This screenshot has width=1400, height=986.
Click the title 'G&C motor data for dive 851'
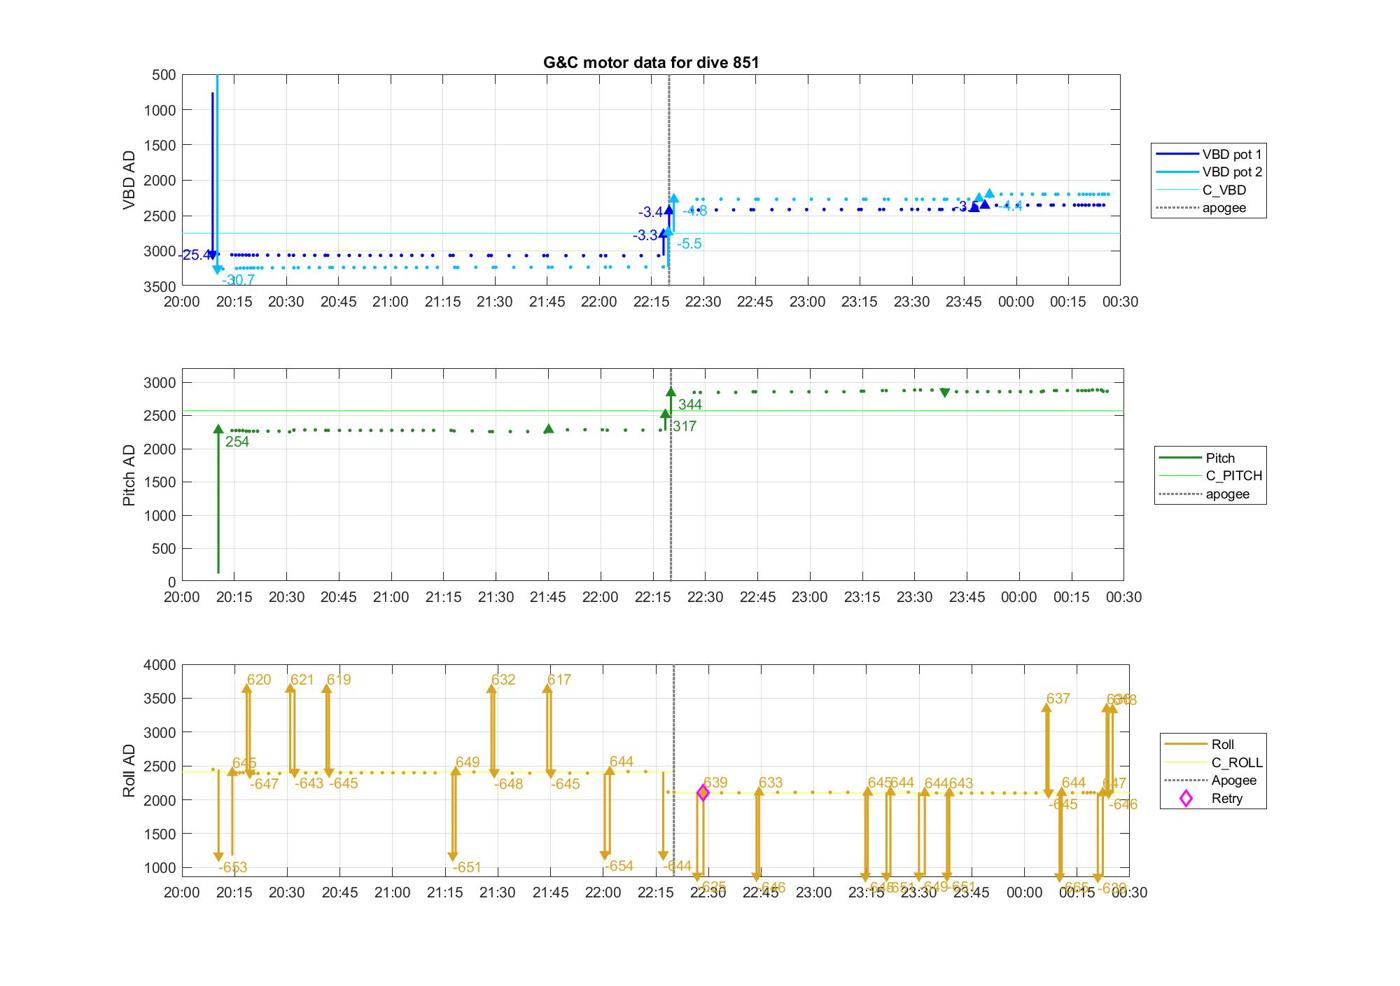[651, 62]
